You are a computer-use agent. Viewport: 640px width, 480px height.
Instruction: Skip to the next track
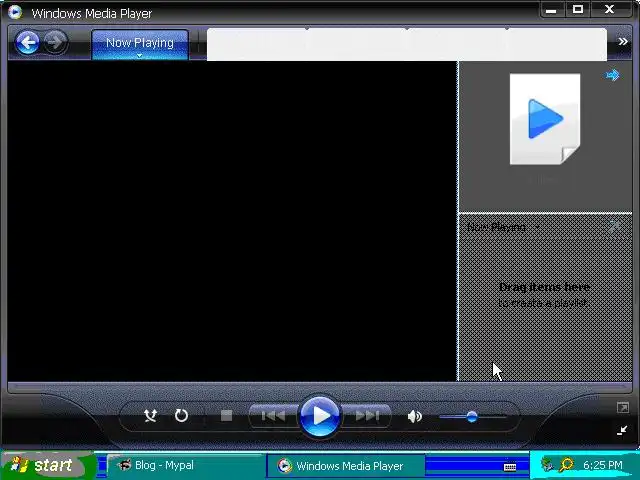[x=367, y=416]
